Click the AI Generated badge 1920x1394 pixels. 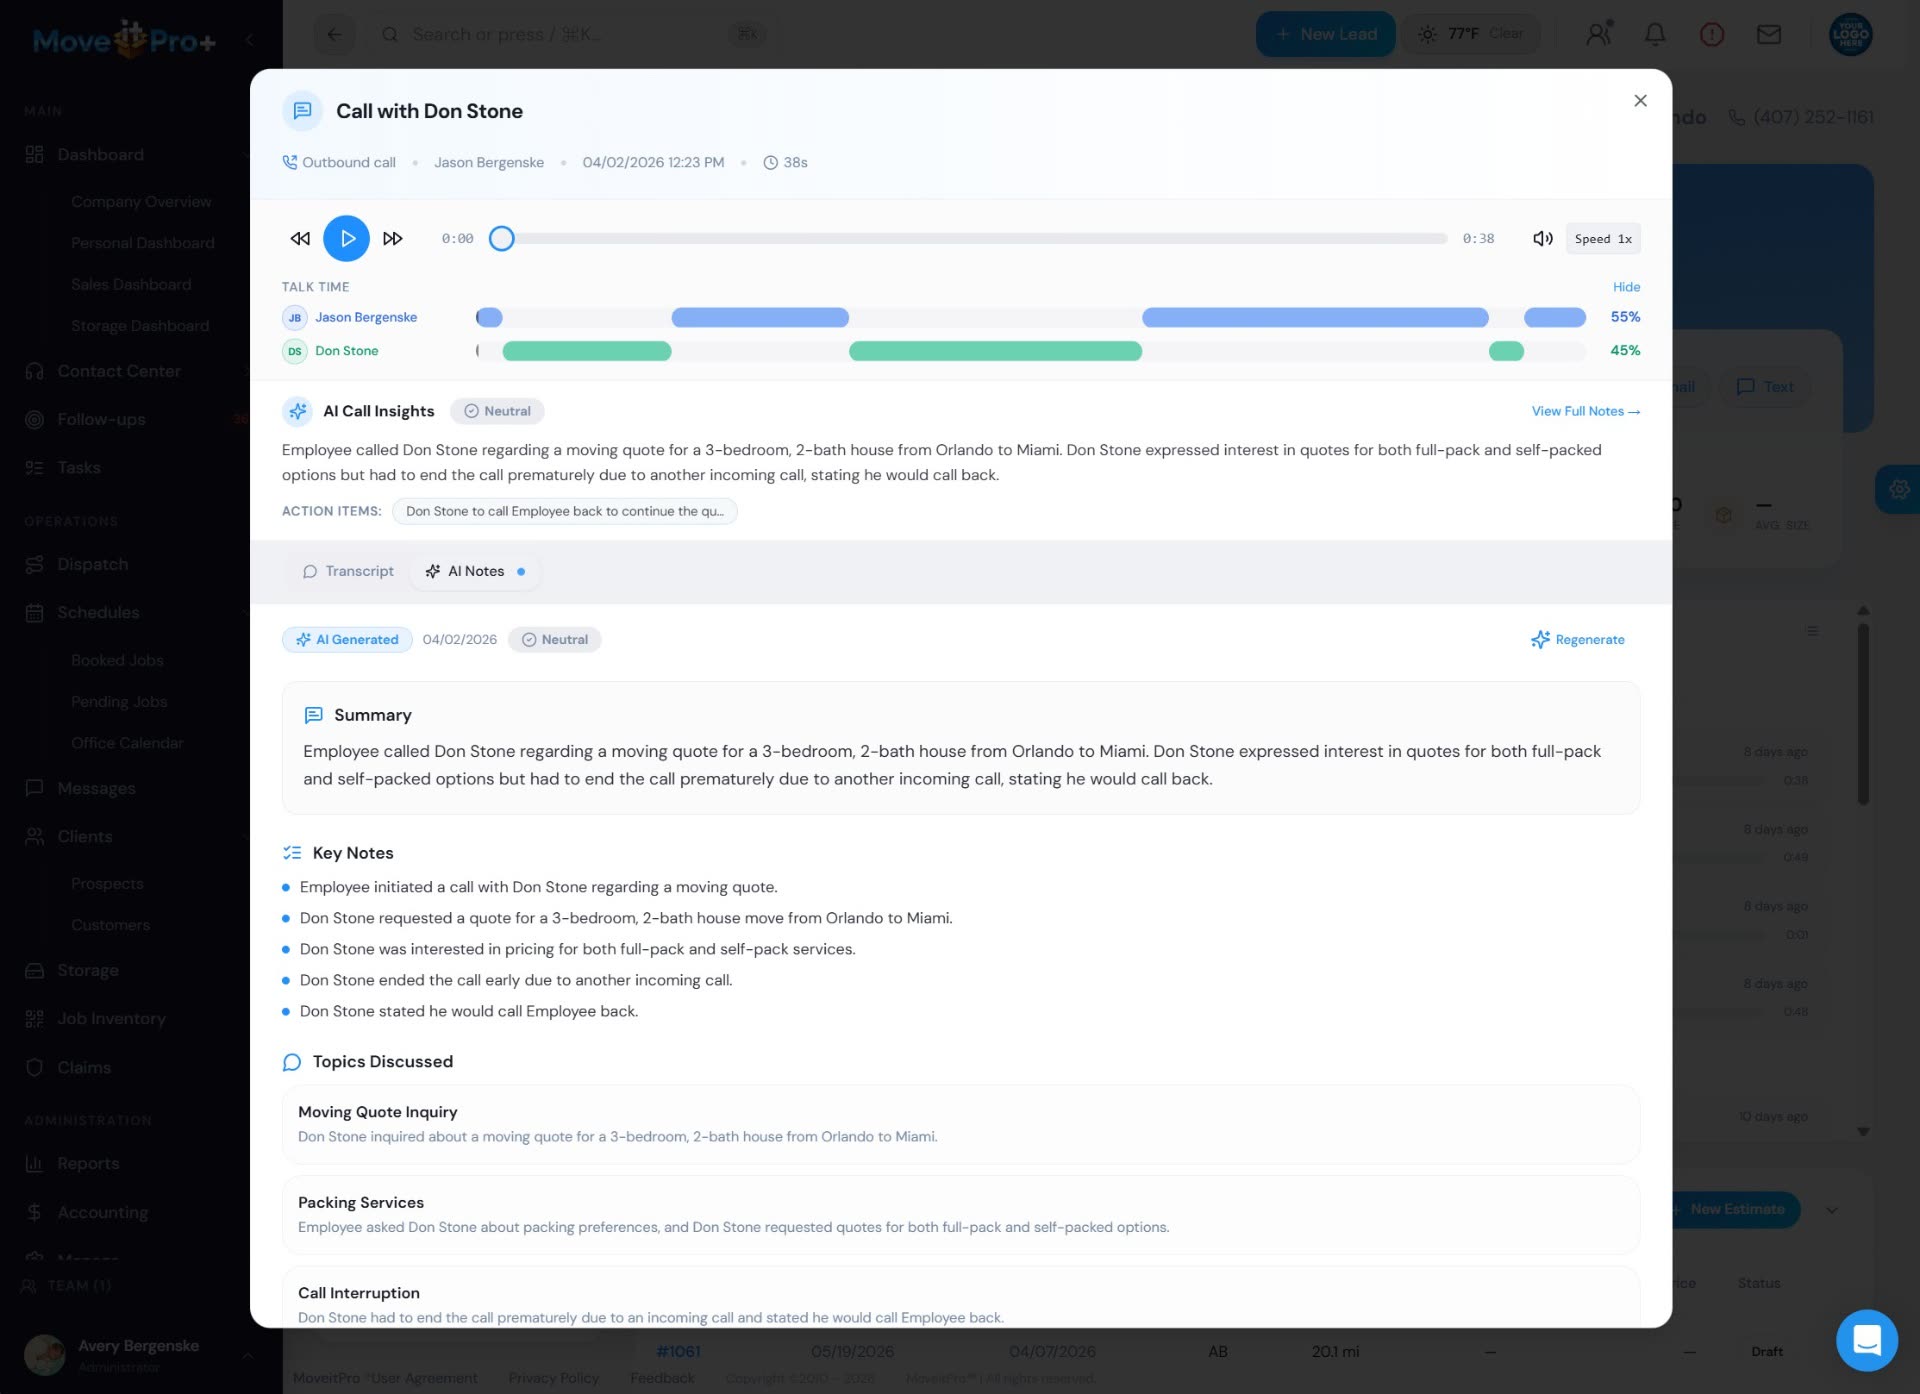point(347,640)
